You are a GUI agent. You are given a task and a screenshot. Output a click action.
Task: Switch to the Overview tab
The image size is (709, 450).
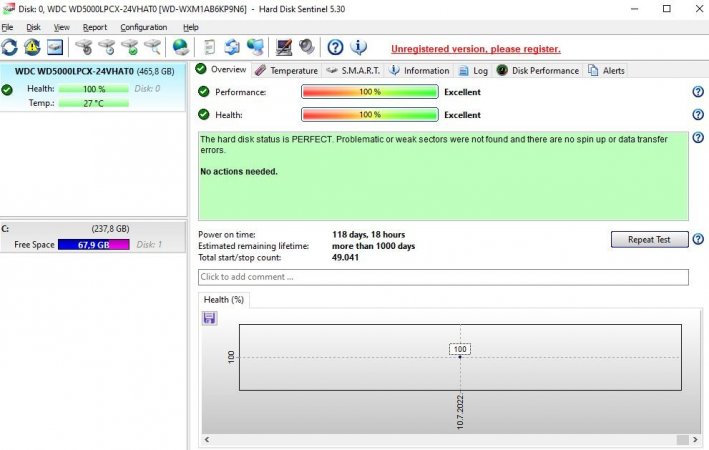pyautogui.click(x=221, y=70)
